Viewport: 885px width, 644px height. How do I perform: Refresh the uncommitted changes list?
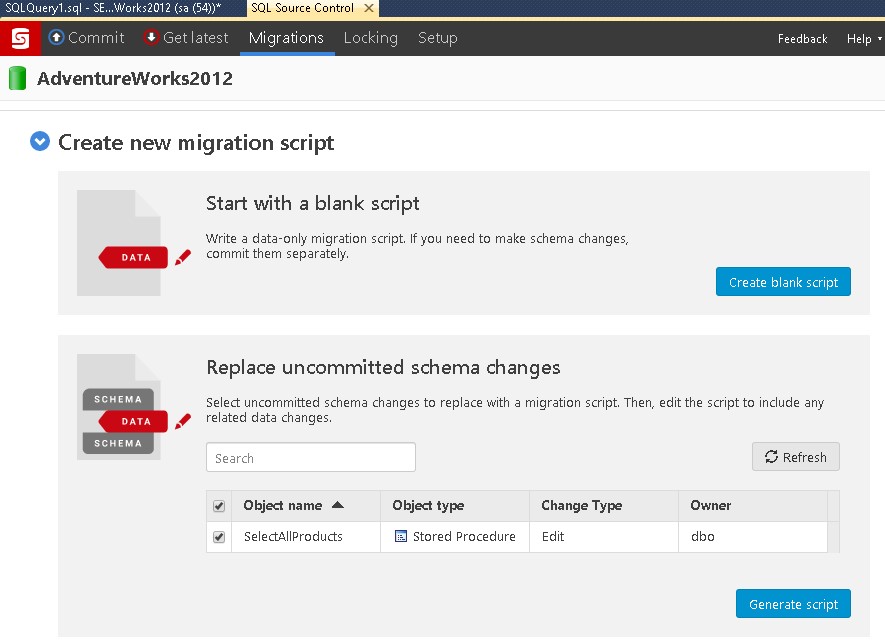click(x=795, y=457)
